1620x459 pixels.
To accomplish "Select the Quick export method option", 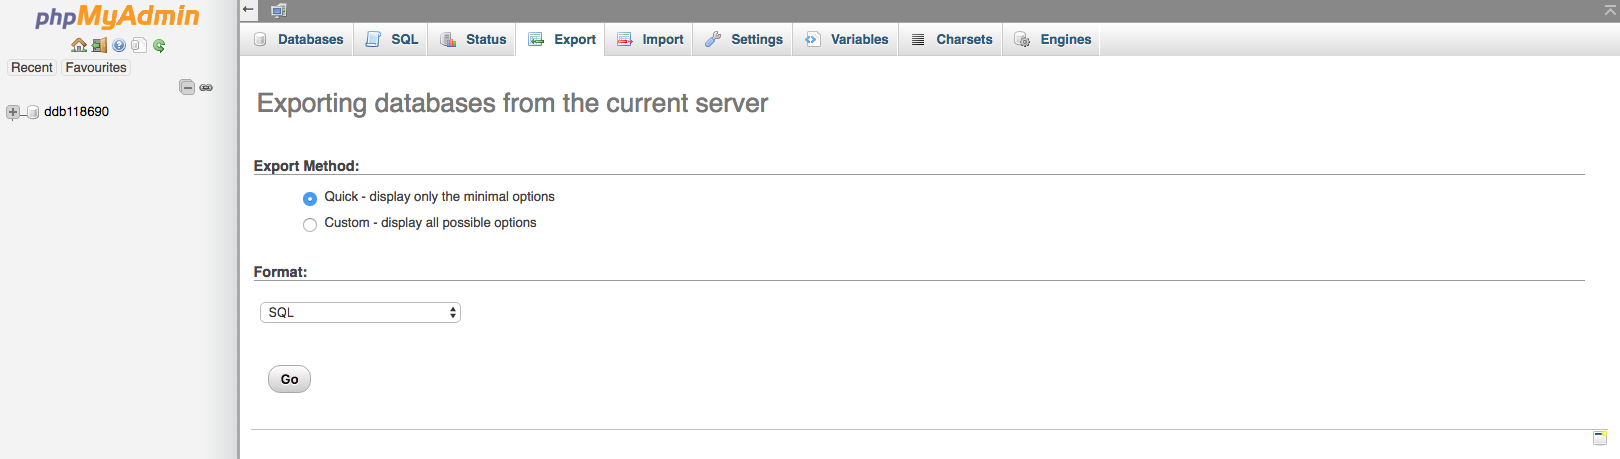I will tap(310, 198).
